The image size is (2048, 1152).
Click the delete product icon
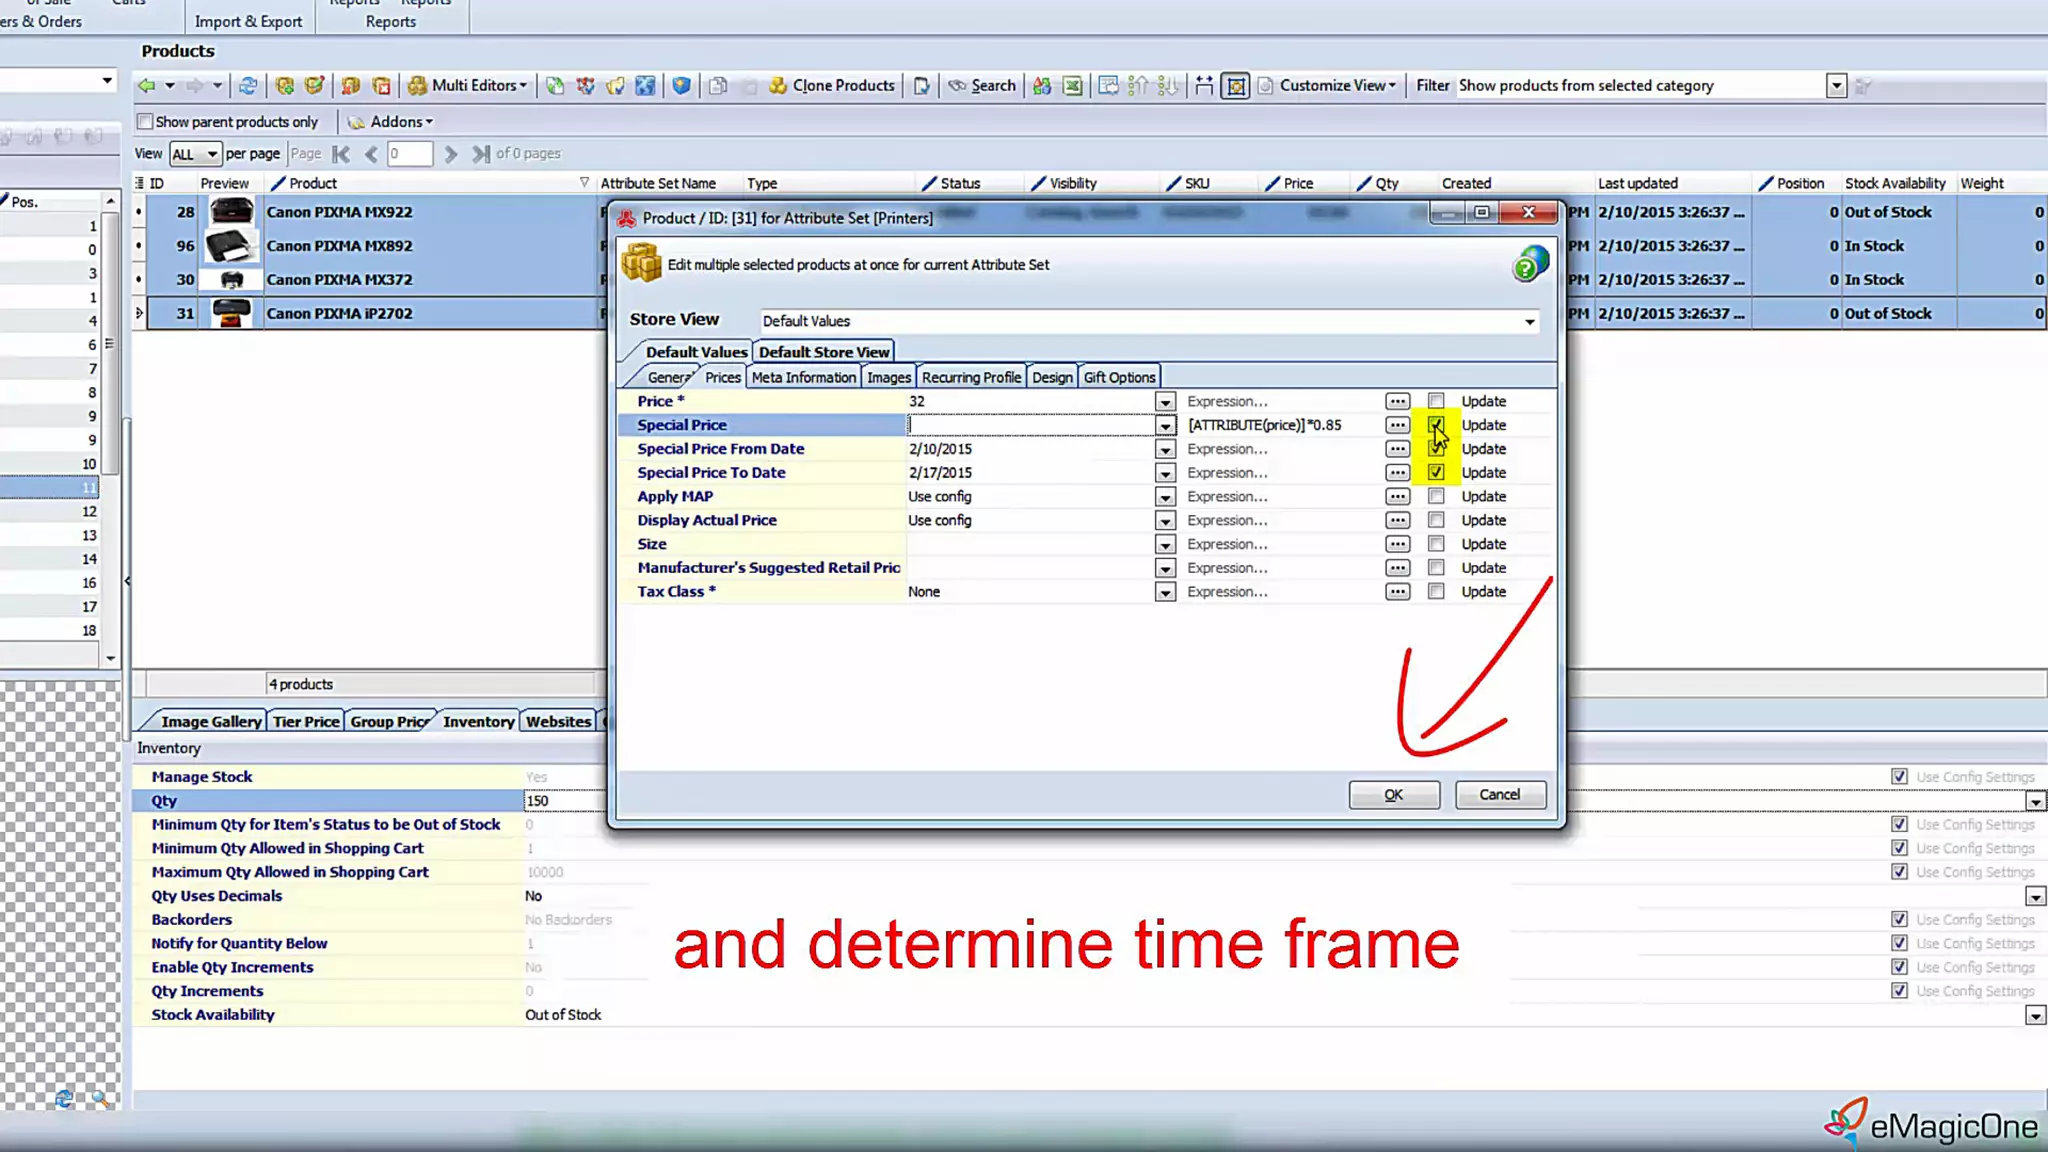381,86
